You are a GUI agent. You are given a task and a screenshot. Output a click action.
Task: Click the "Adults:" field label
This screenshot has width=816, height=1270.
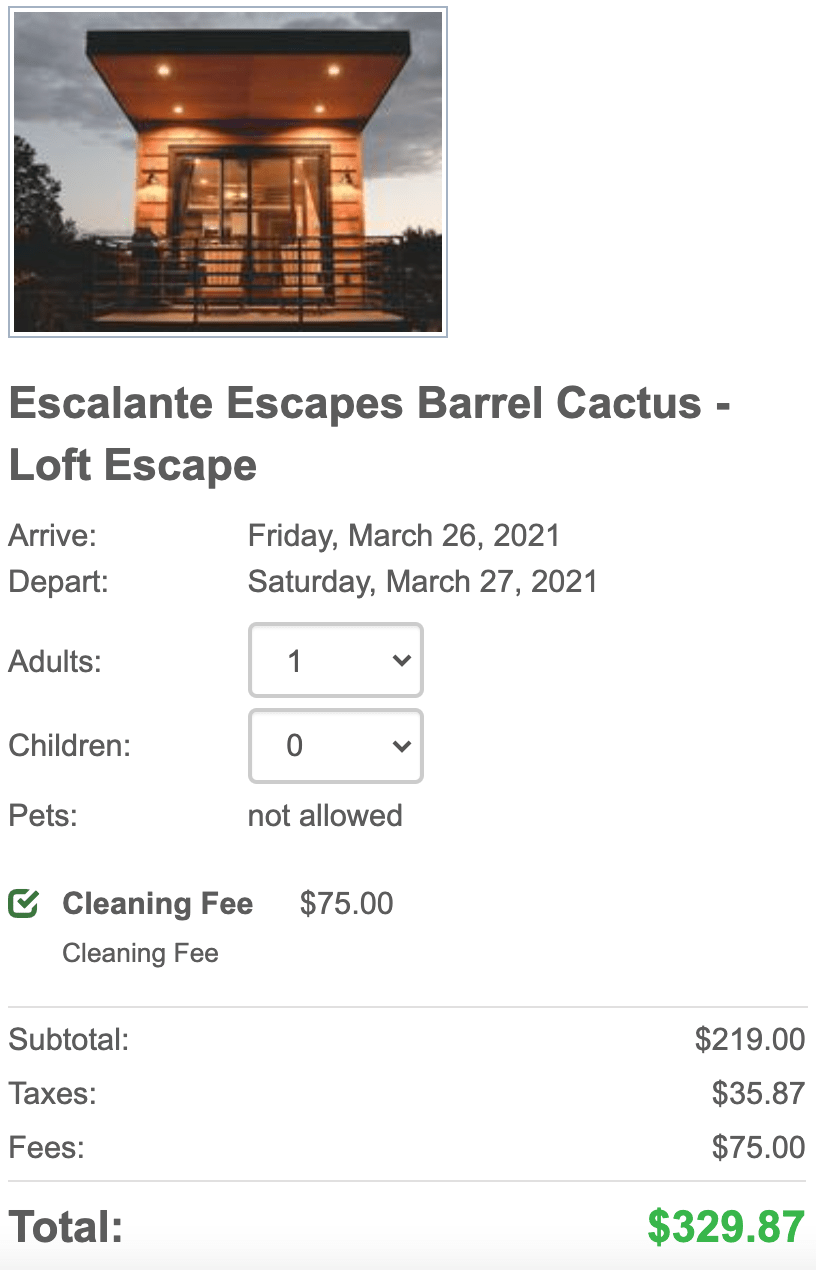tap(55, 661)
